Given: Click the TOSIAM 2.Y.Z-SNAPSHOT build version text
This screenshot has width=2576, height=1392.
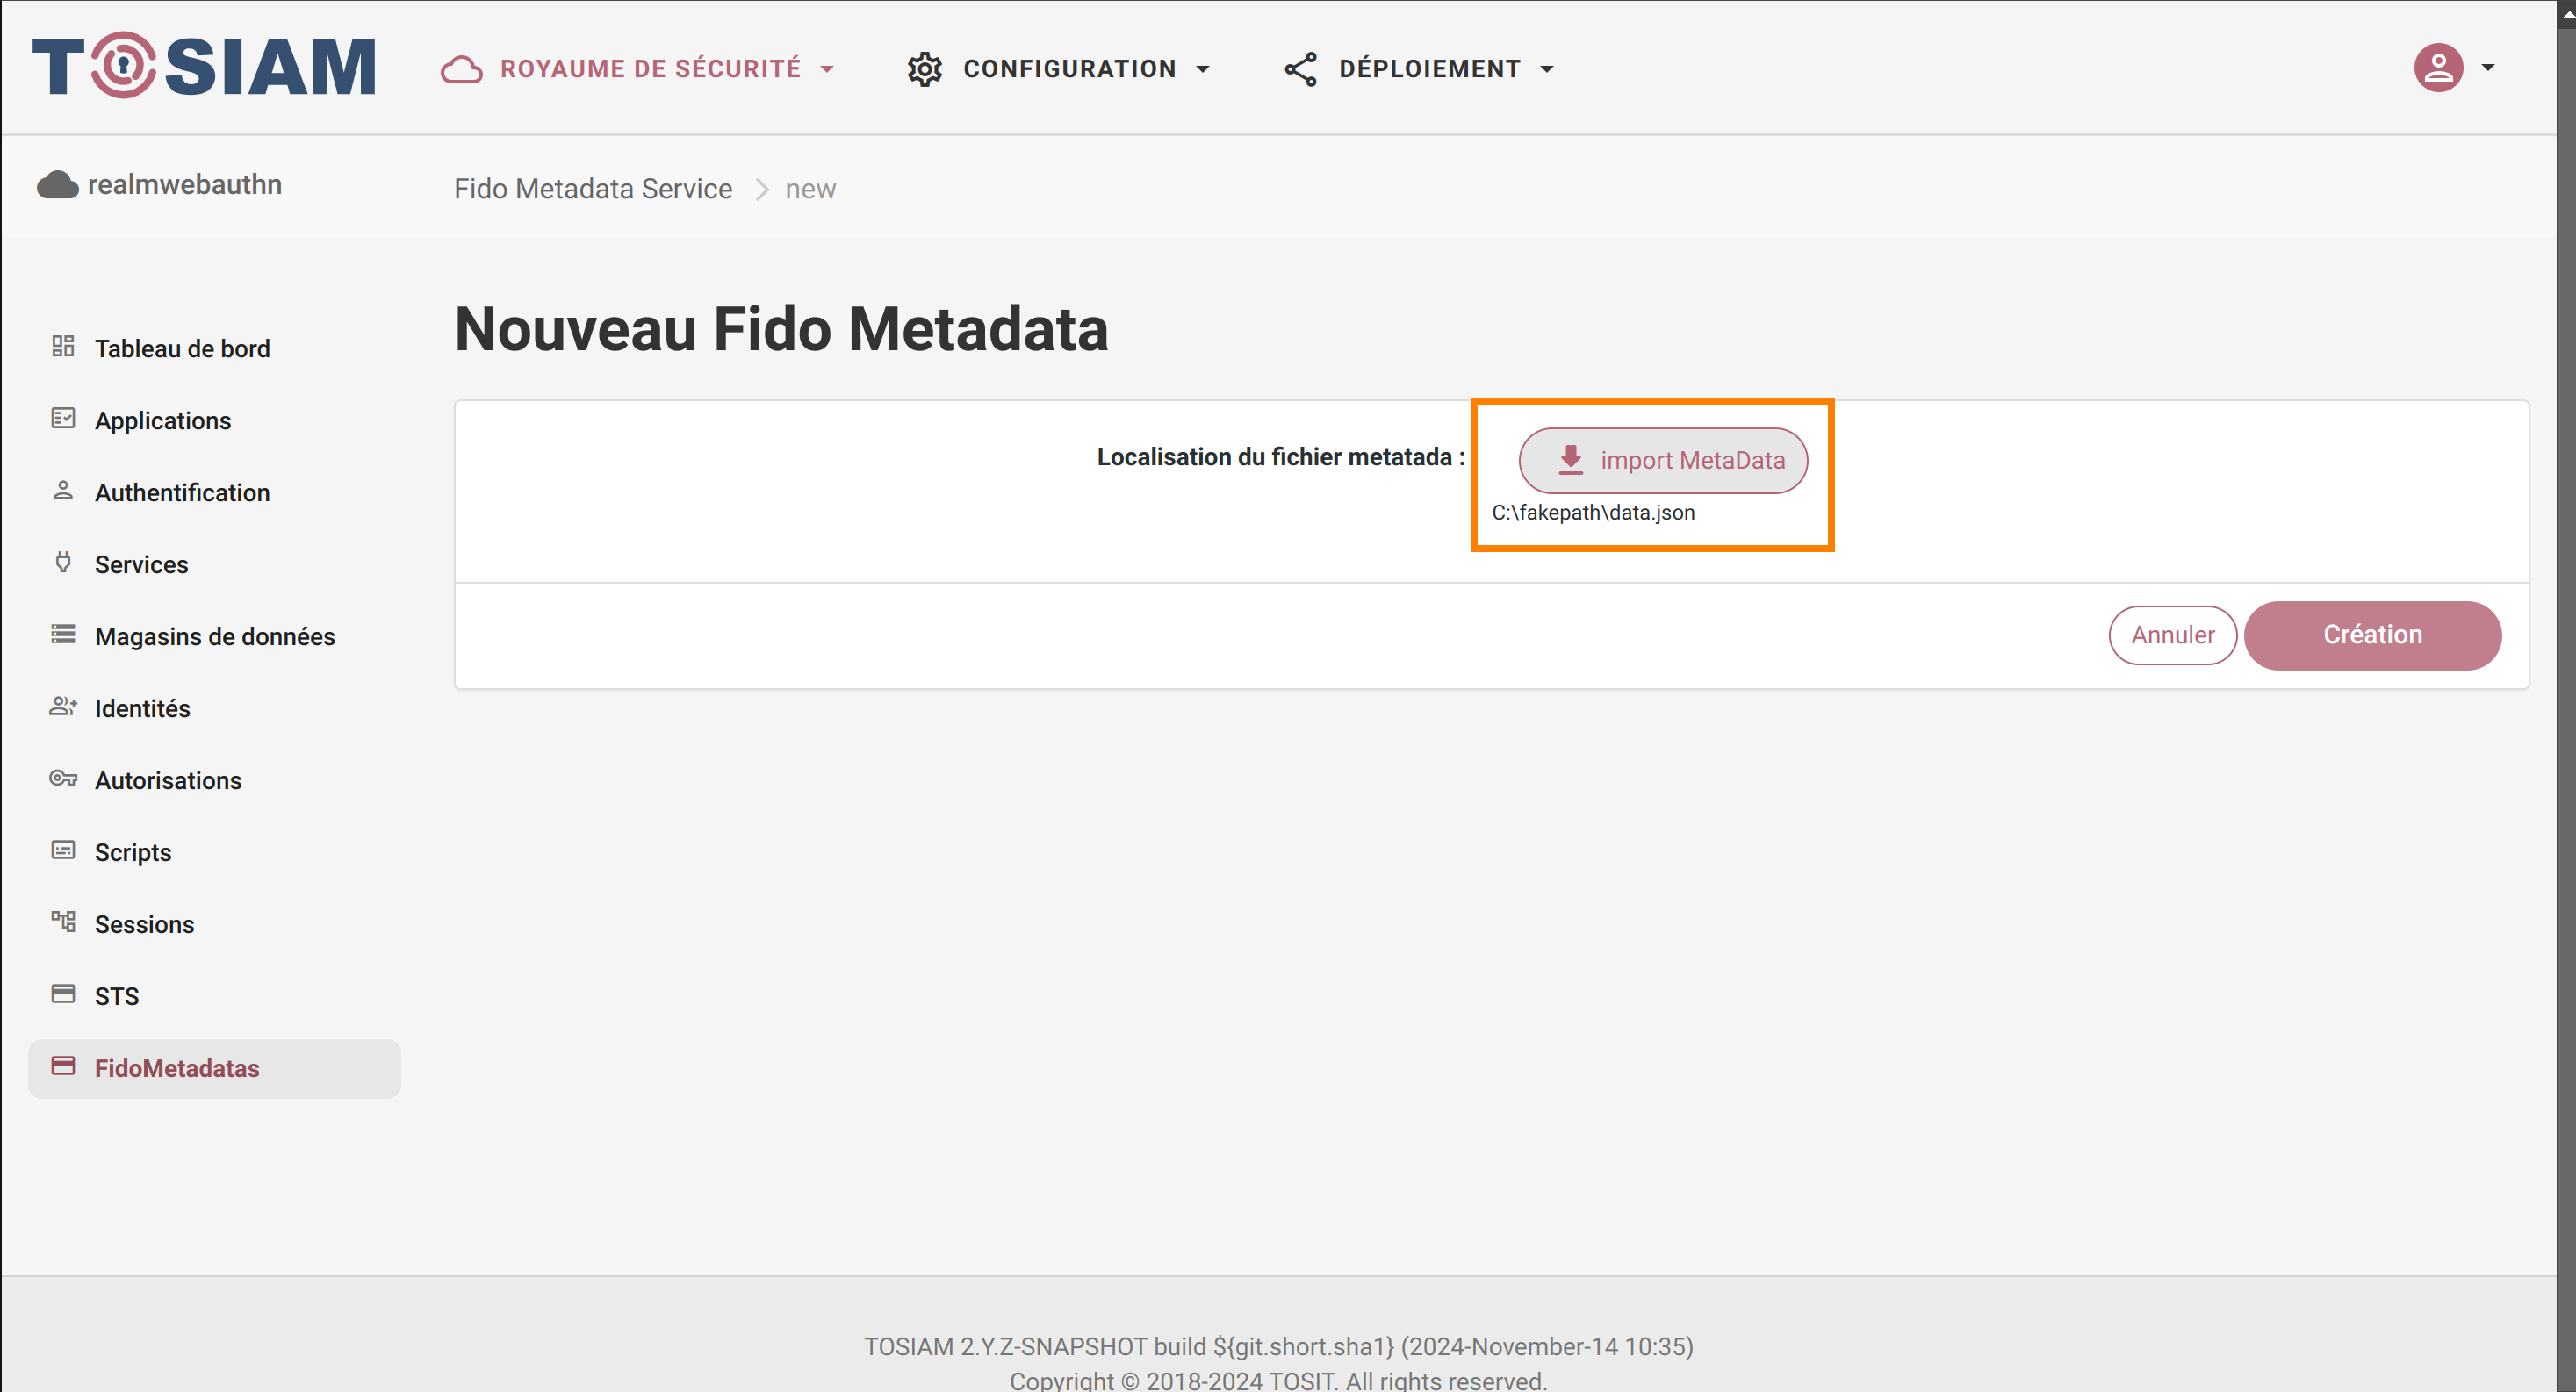Looking at the screenshot, I should 1278,1346.
